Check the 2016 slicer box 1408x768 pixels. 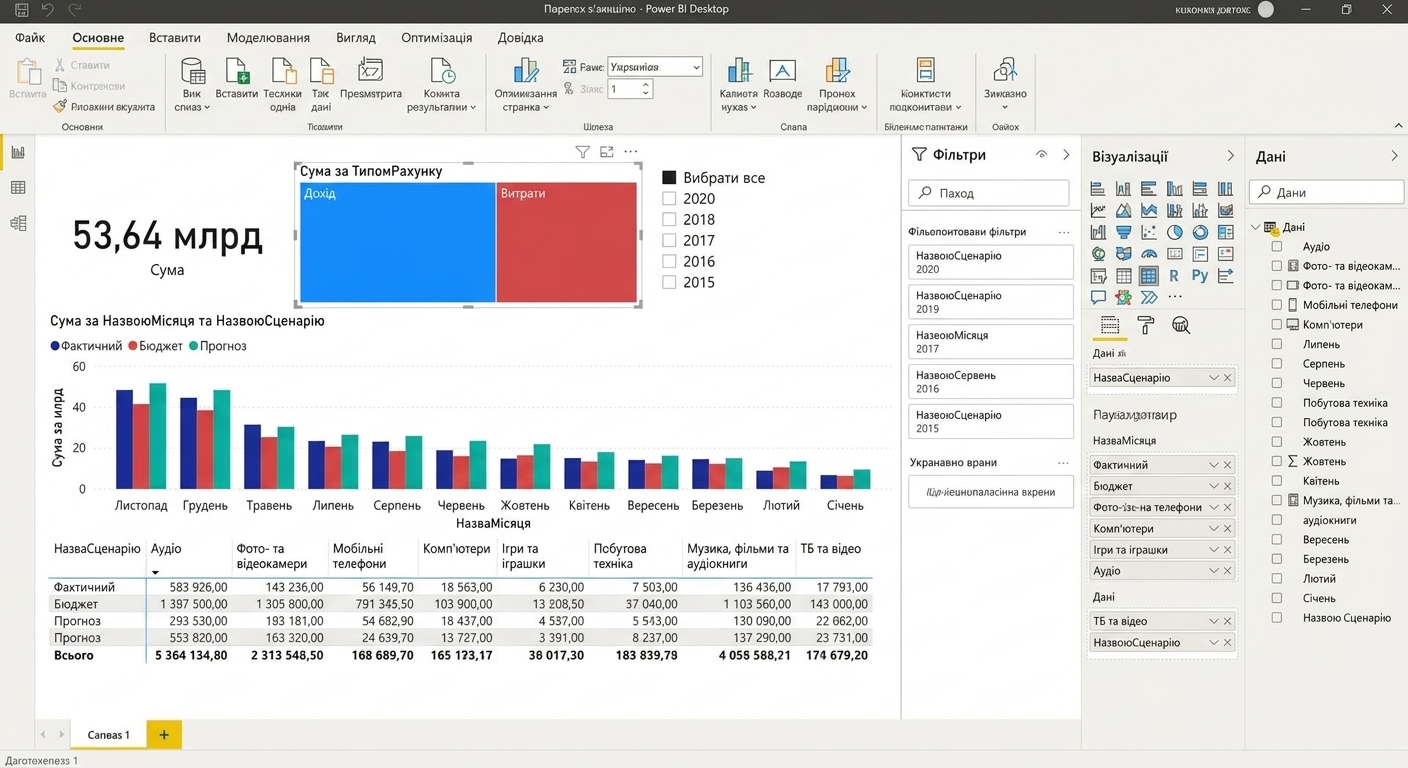[669, 262]
